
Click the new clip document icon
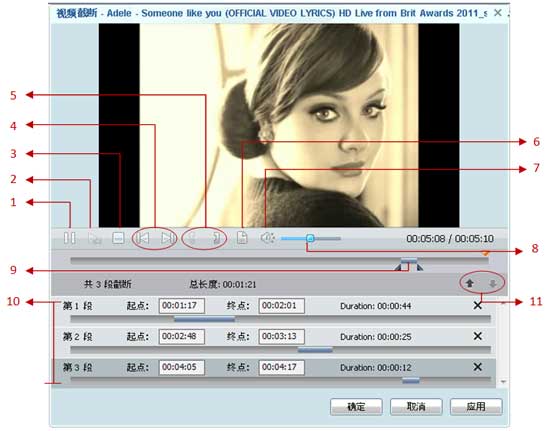(242, 238)
